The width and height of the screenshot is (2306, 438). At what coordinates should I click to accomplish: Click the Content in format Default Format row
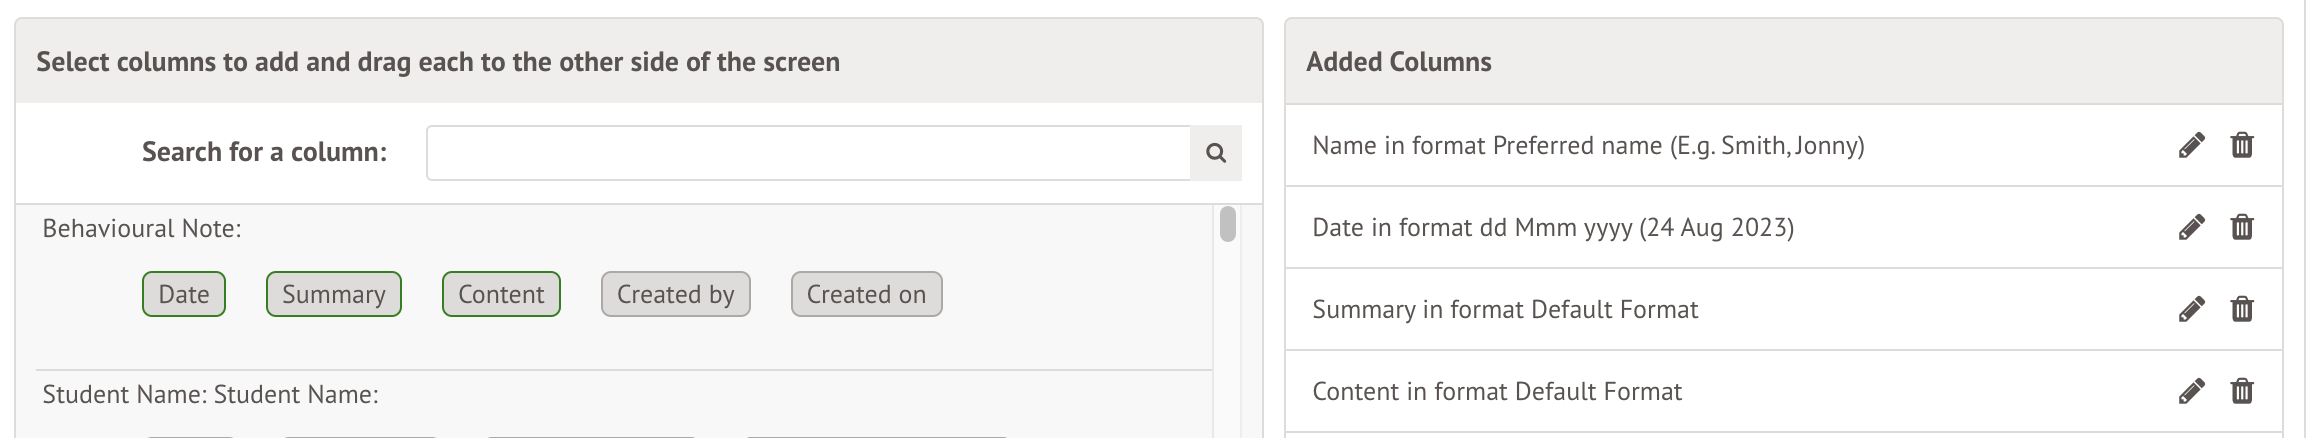point(1497,392)
